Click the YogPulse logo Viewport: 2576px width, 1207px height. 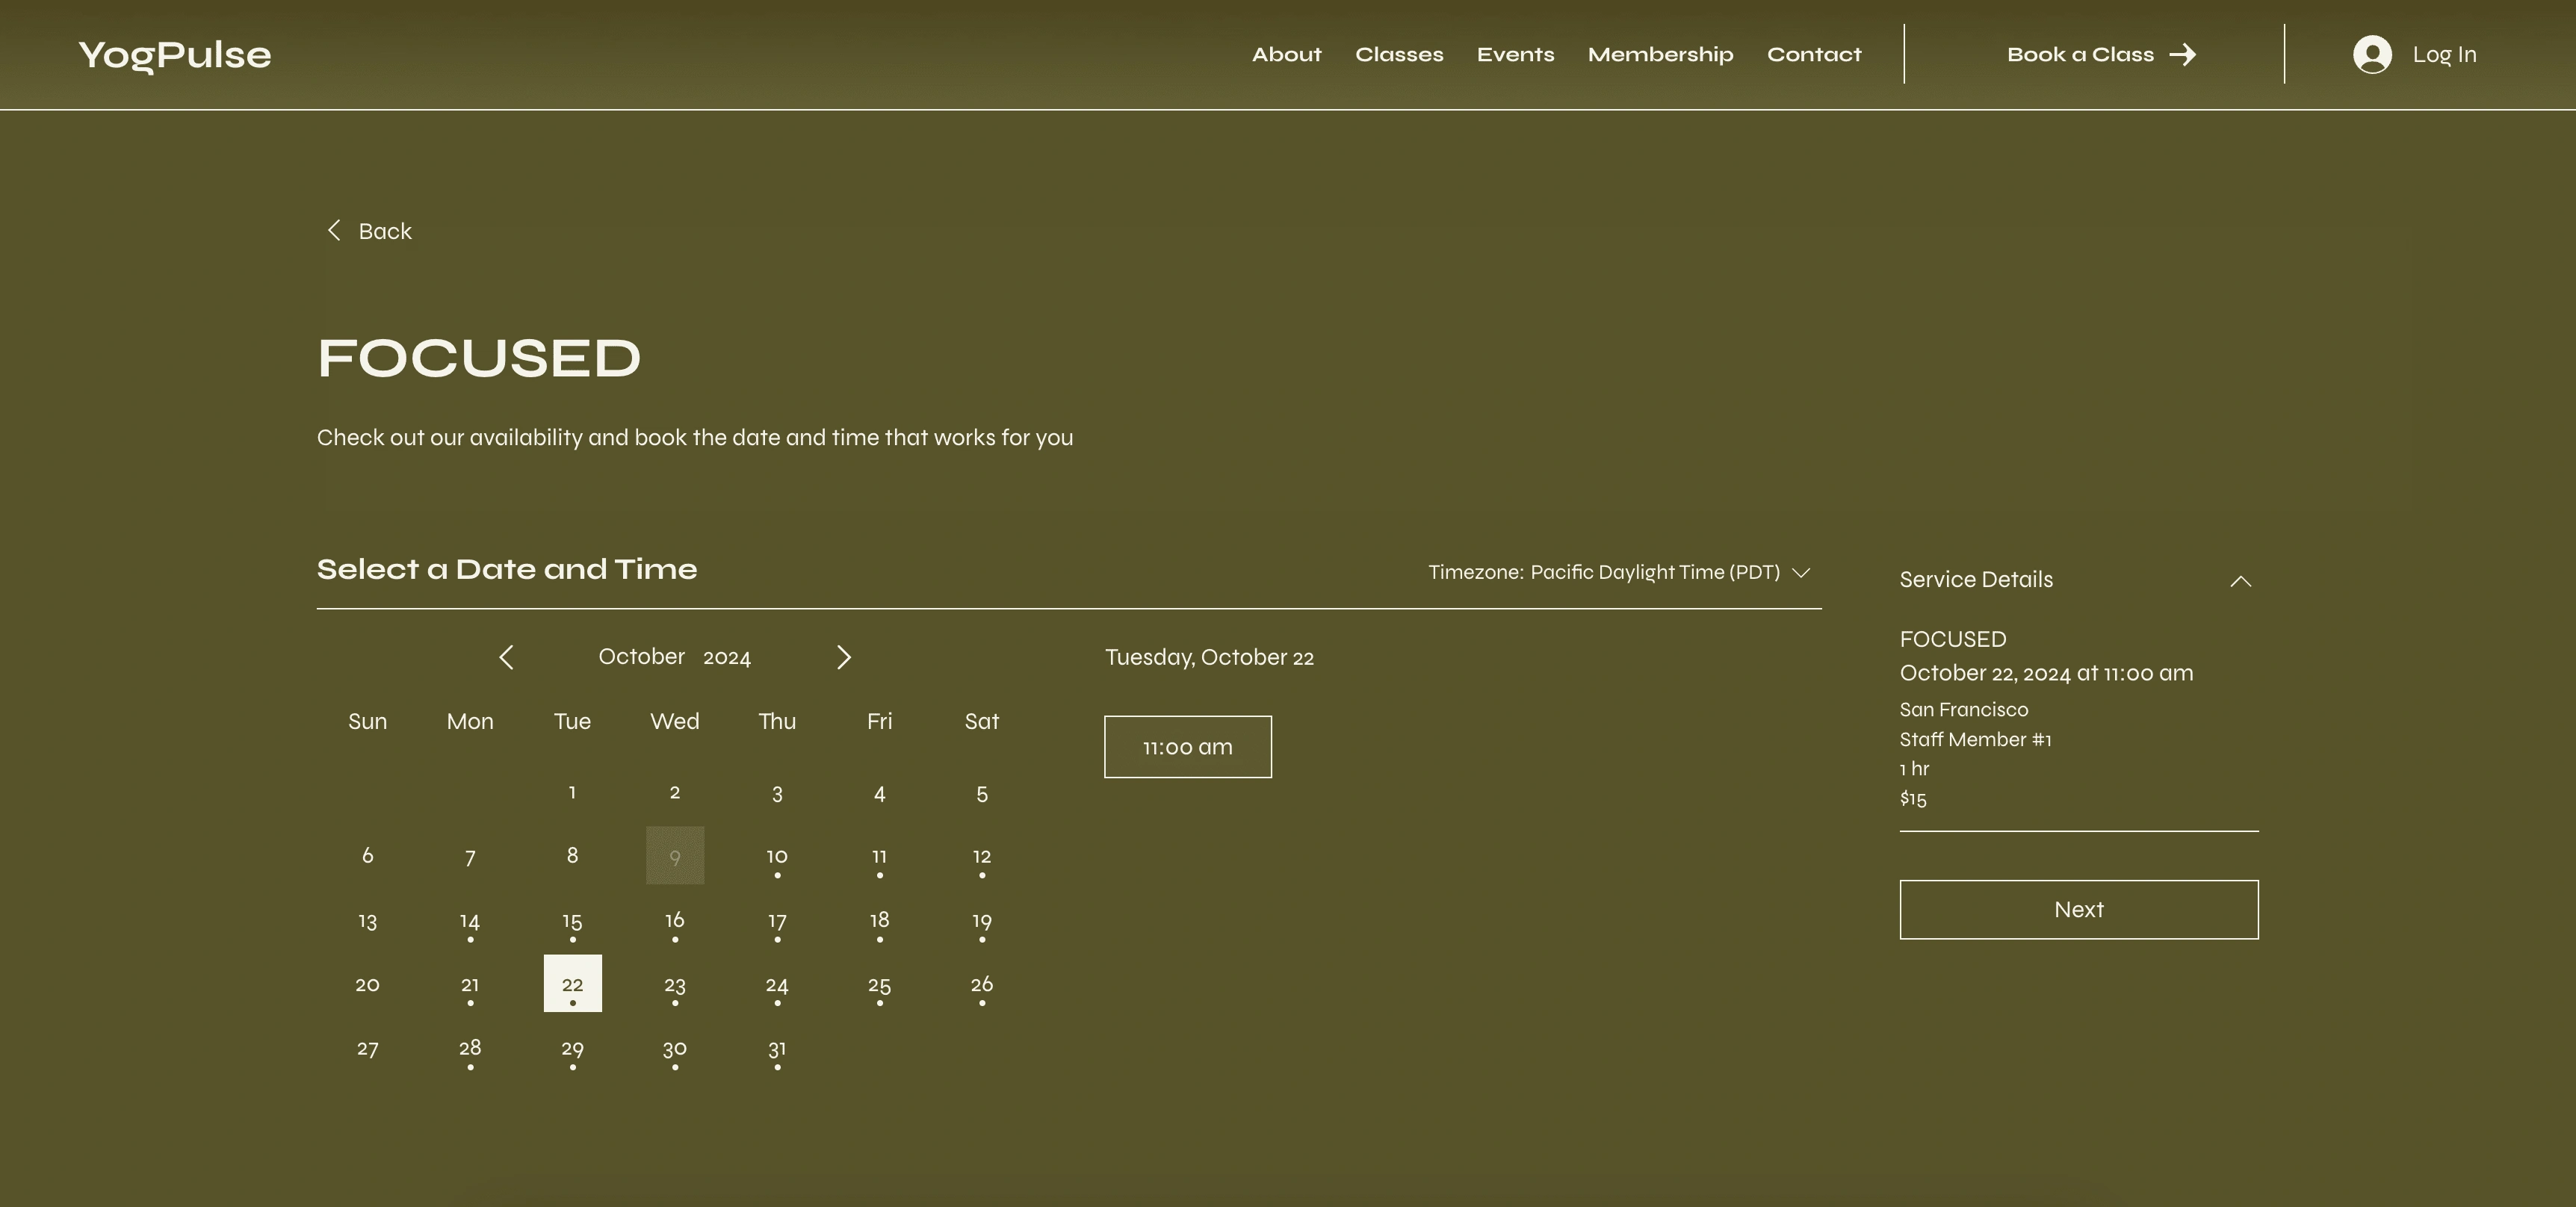[174, 55]
